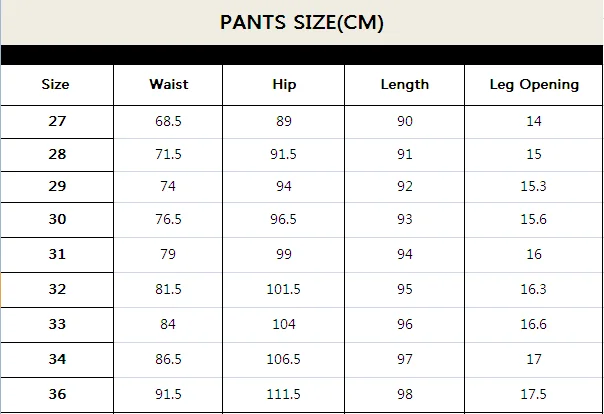The image size is (604, 414).
Task: Select the Waist column header
Action: click(x=169, y=84)
